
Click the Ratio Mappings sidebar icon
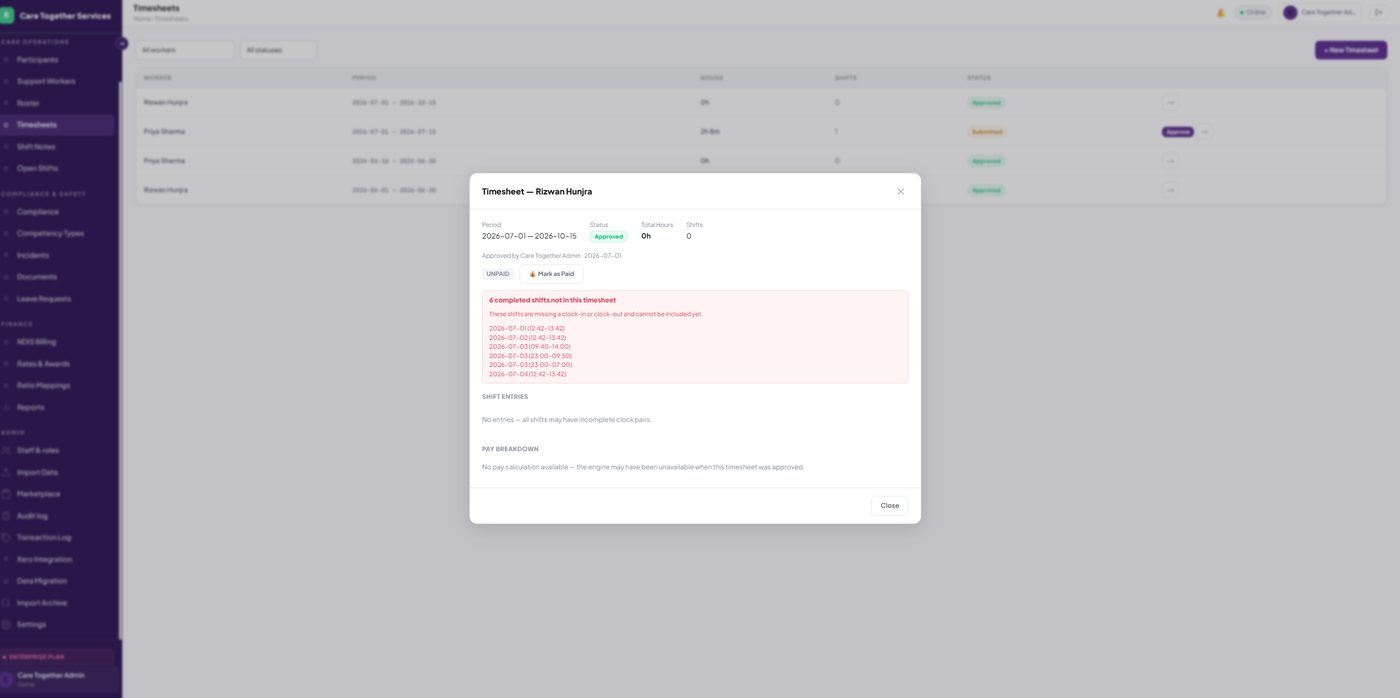(6, 385)
